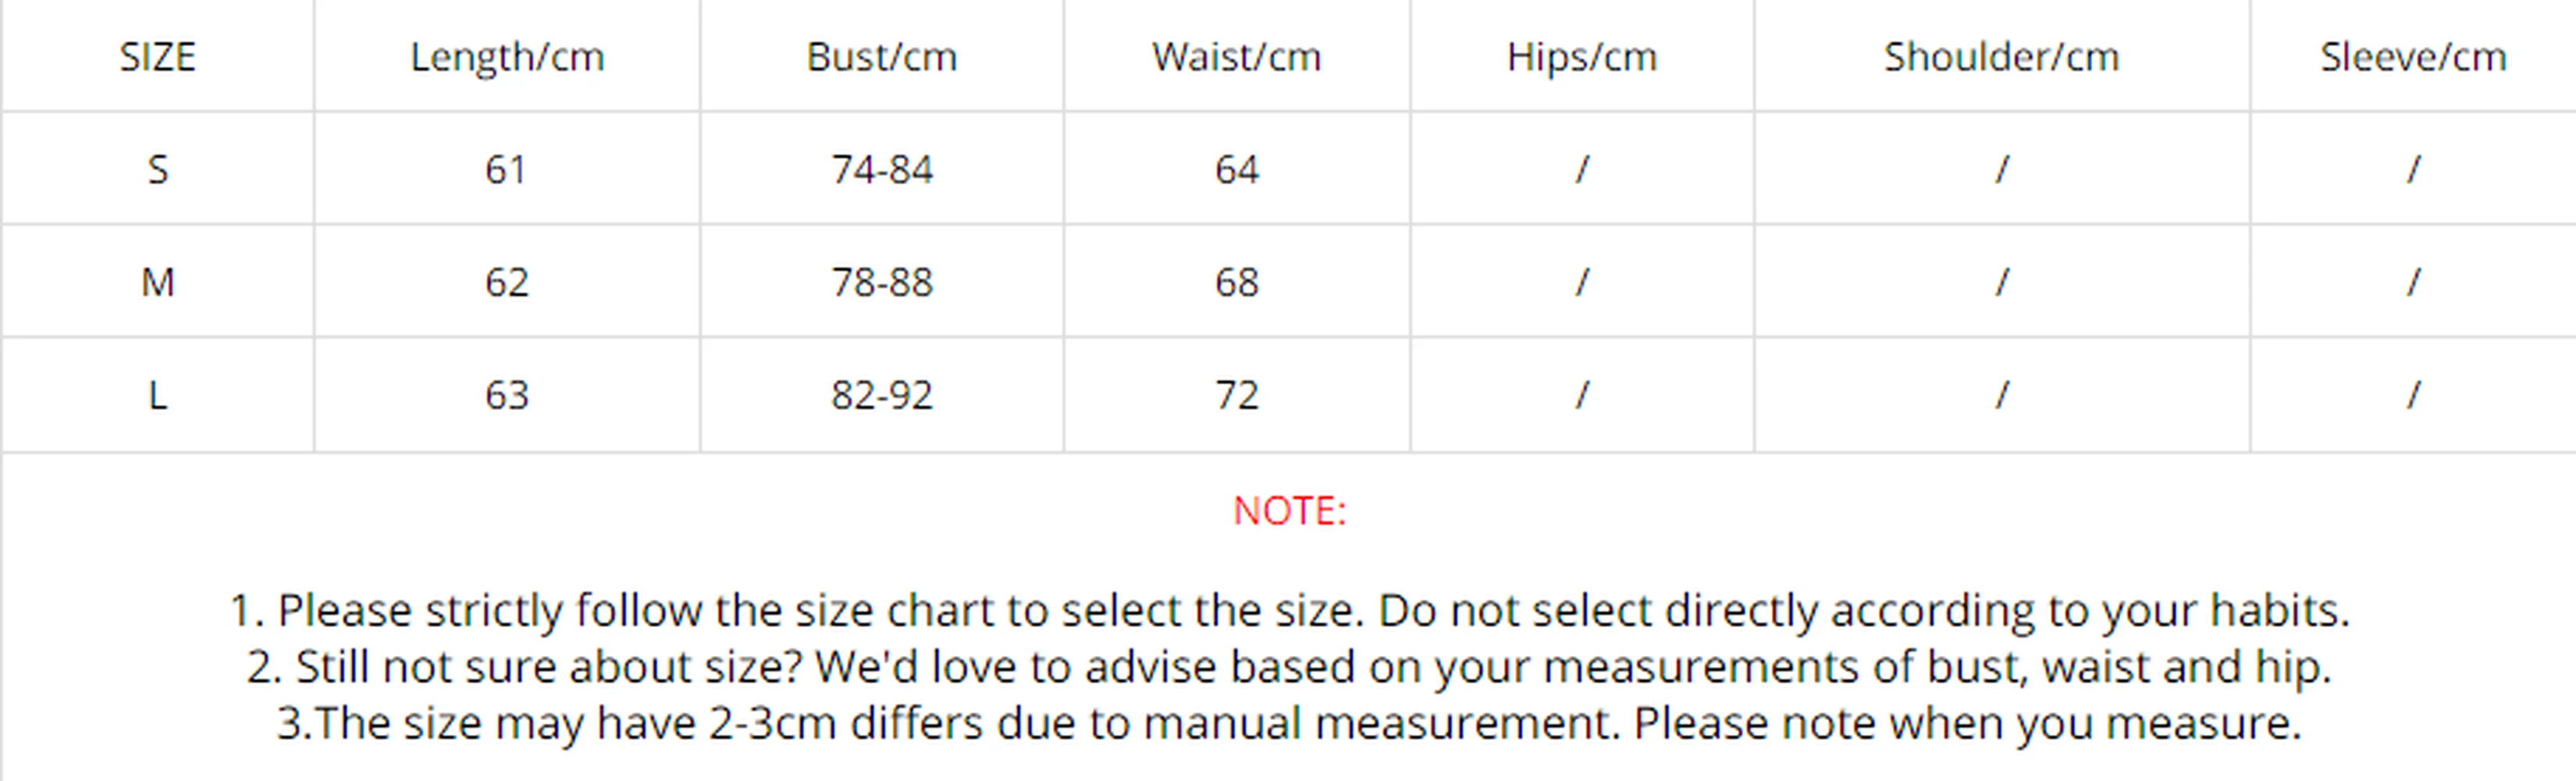2576x781 pixels.
Task: Click the Bust/cm column header
Action: pyautogui.click(x=881, y=57)
